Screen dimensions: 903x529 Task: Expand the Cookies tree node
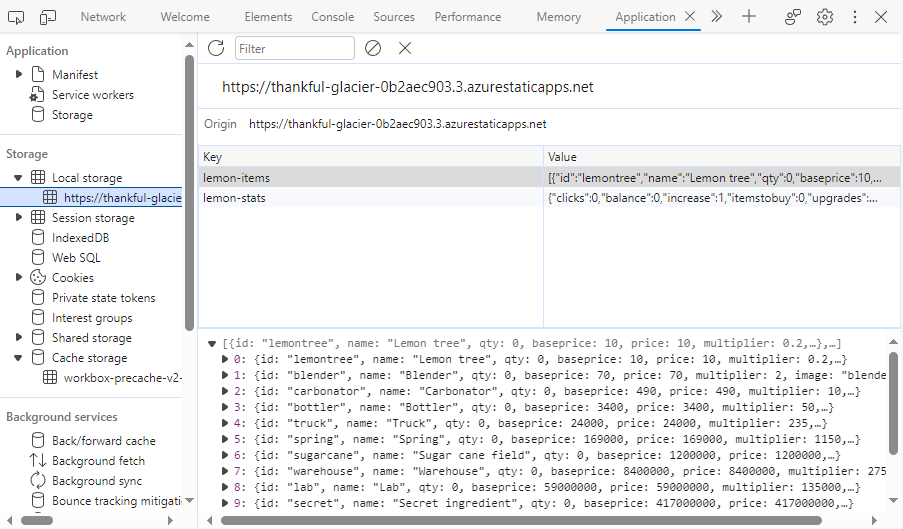point(18,277)
